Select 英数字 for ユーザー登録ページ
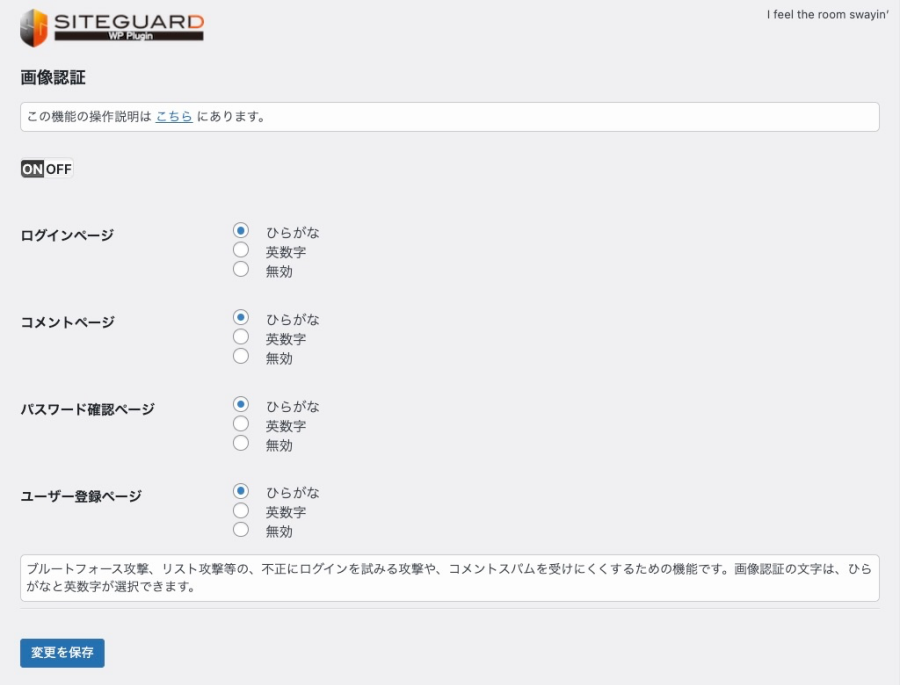 click(240, 510)
